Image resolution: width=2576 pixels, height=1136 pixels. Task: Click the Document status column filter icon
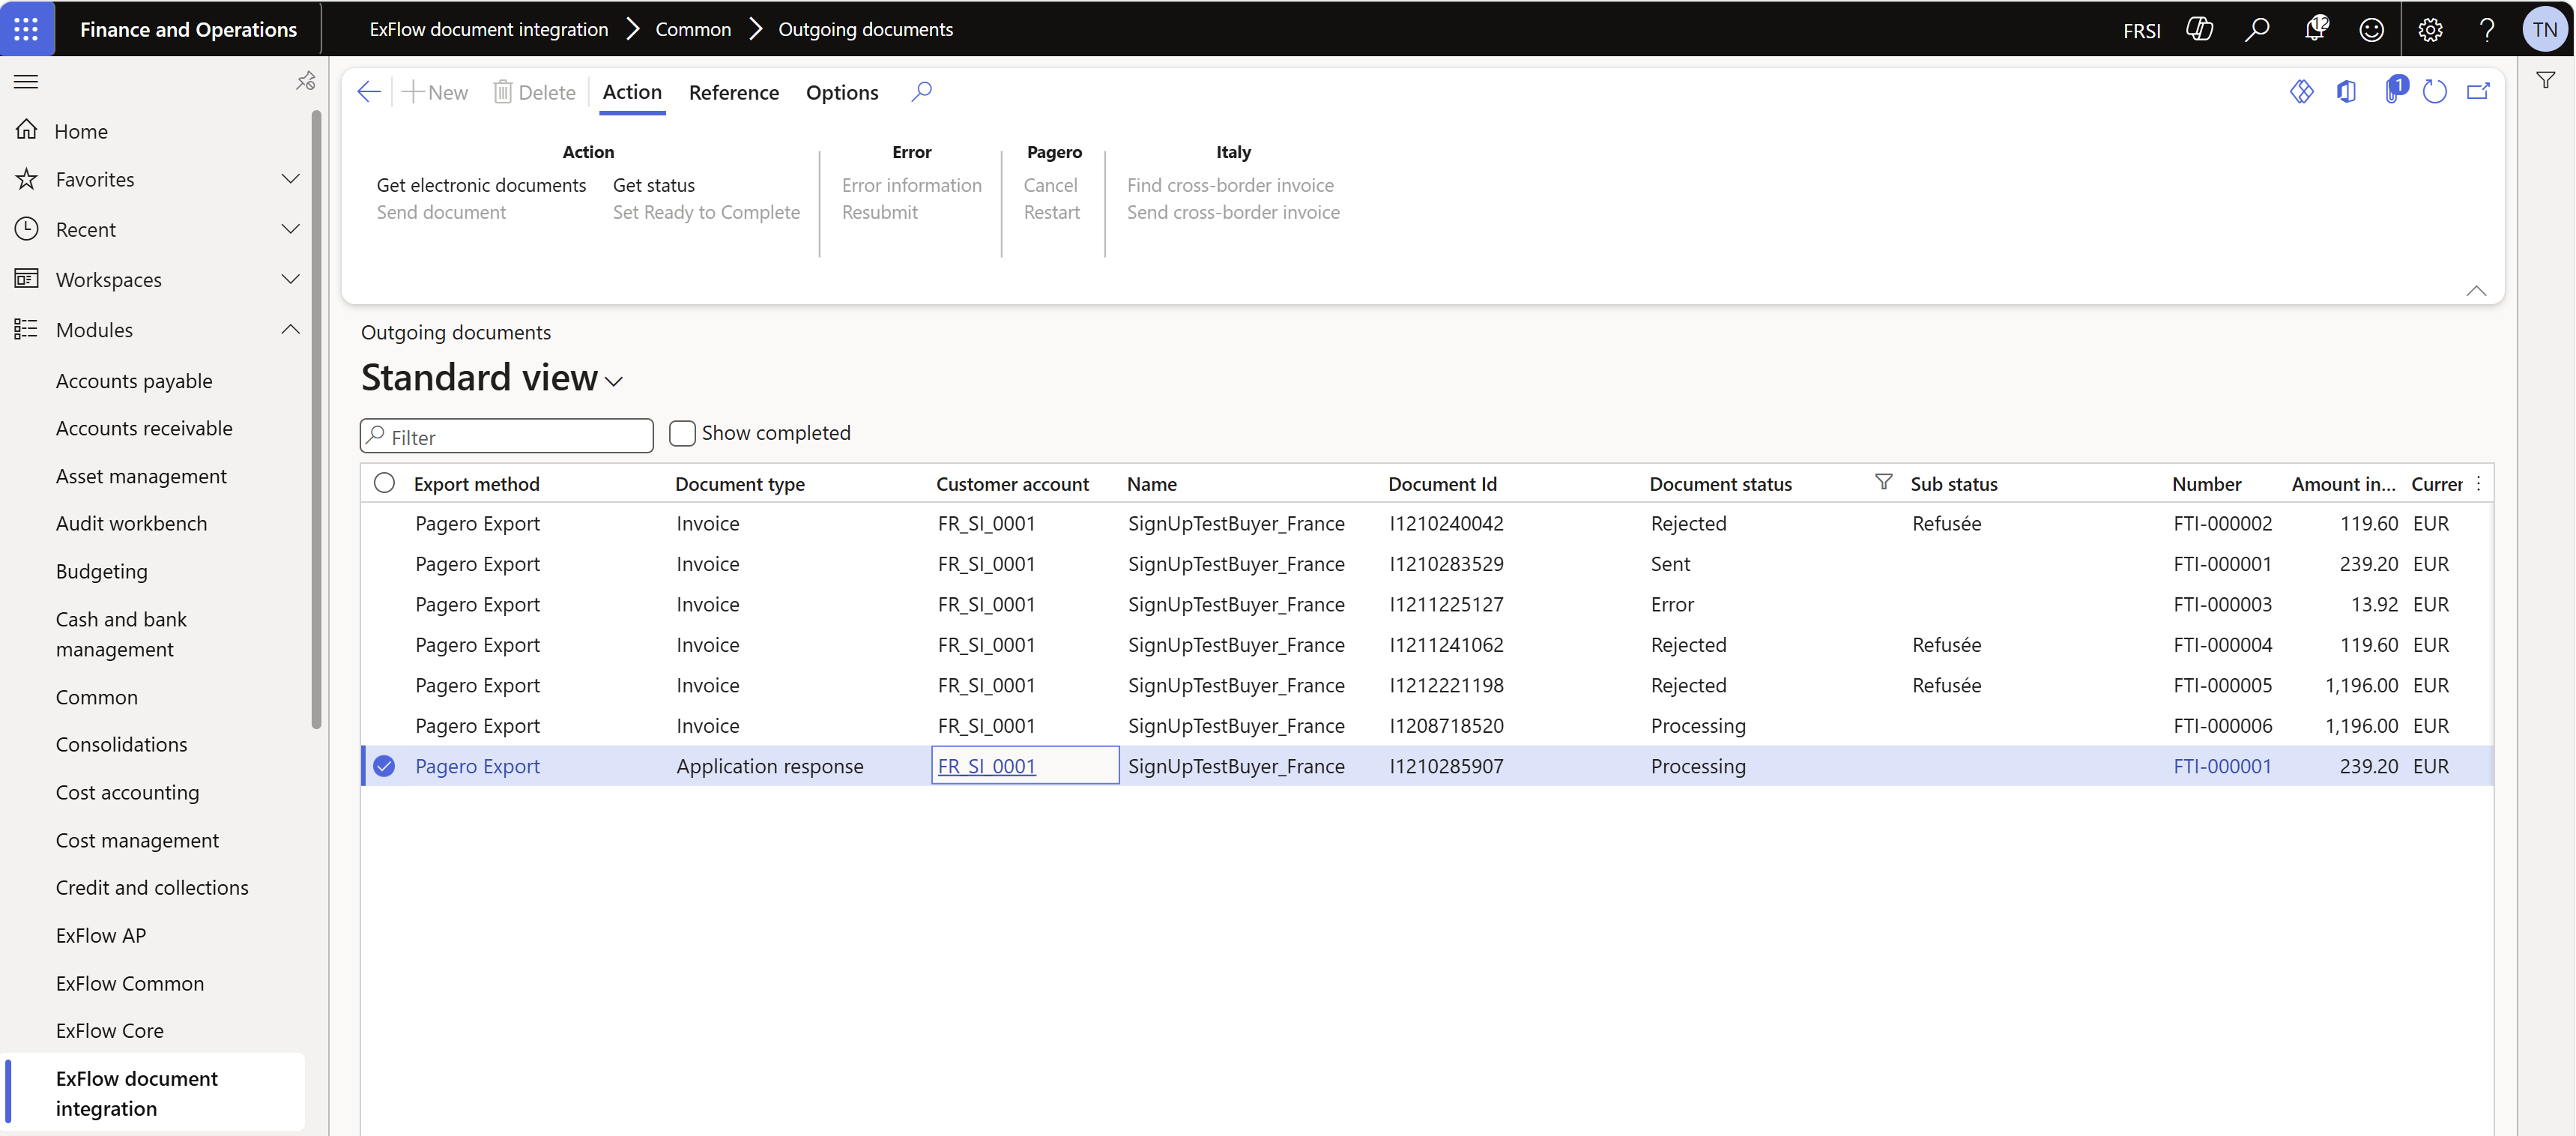coord(1882,482)
